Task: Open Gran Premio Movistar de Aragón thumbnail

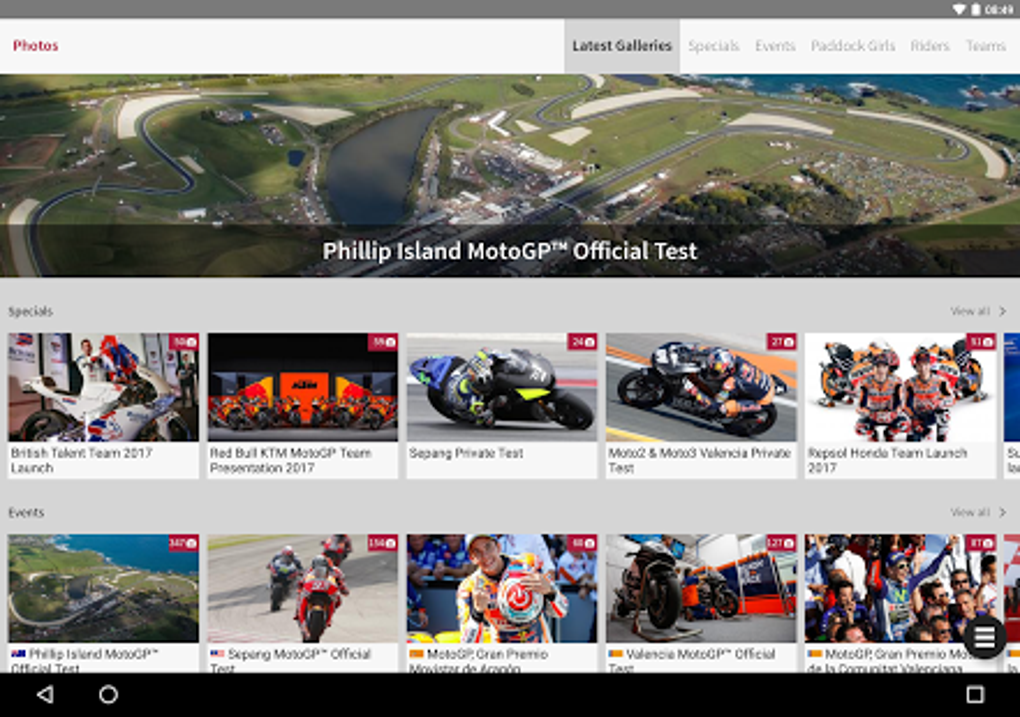Action: [x=502, y=588]
